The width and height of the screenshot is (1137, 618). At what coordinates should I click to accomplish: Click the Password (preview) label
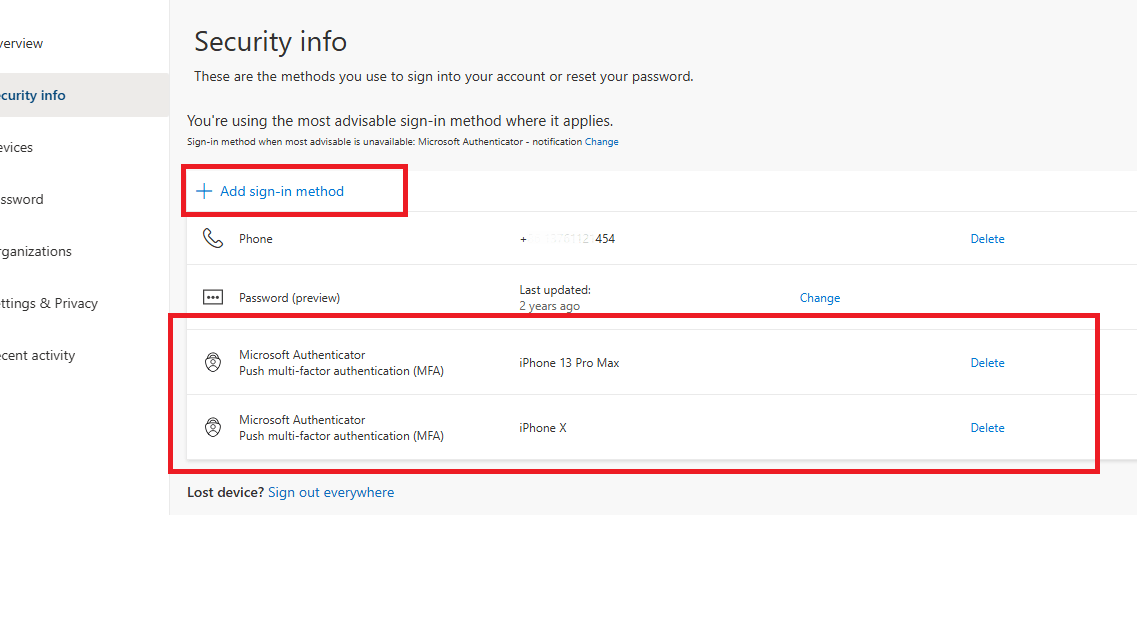[289, 298]
